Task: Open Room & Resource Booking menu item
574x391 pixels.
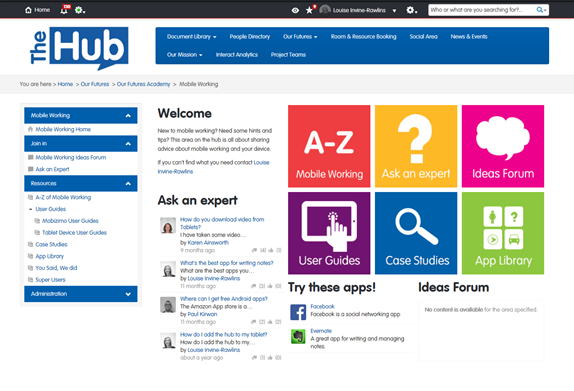Action: (364, 37)
